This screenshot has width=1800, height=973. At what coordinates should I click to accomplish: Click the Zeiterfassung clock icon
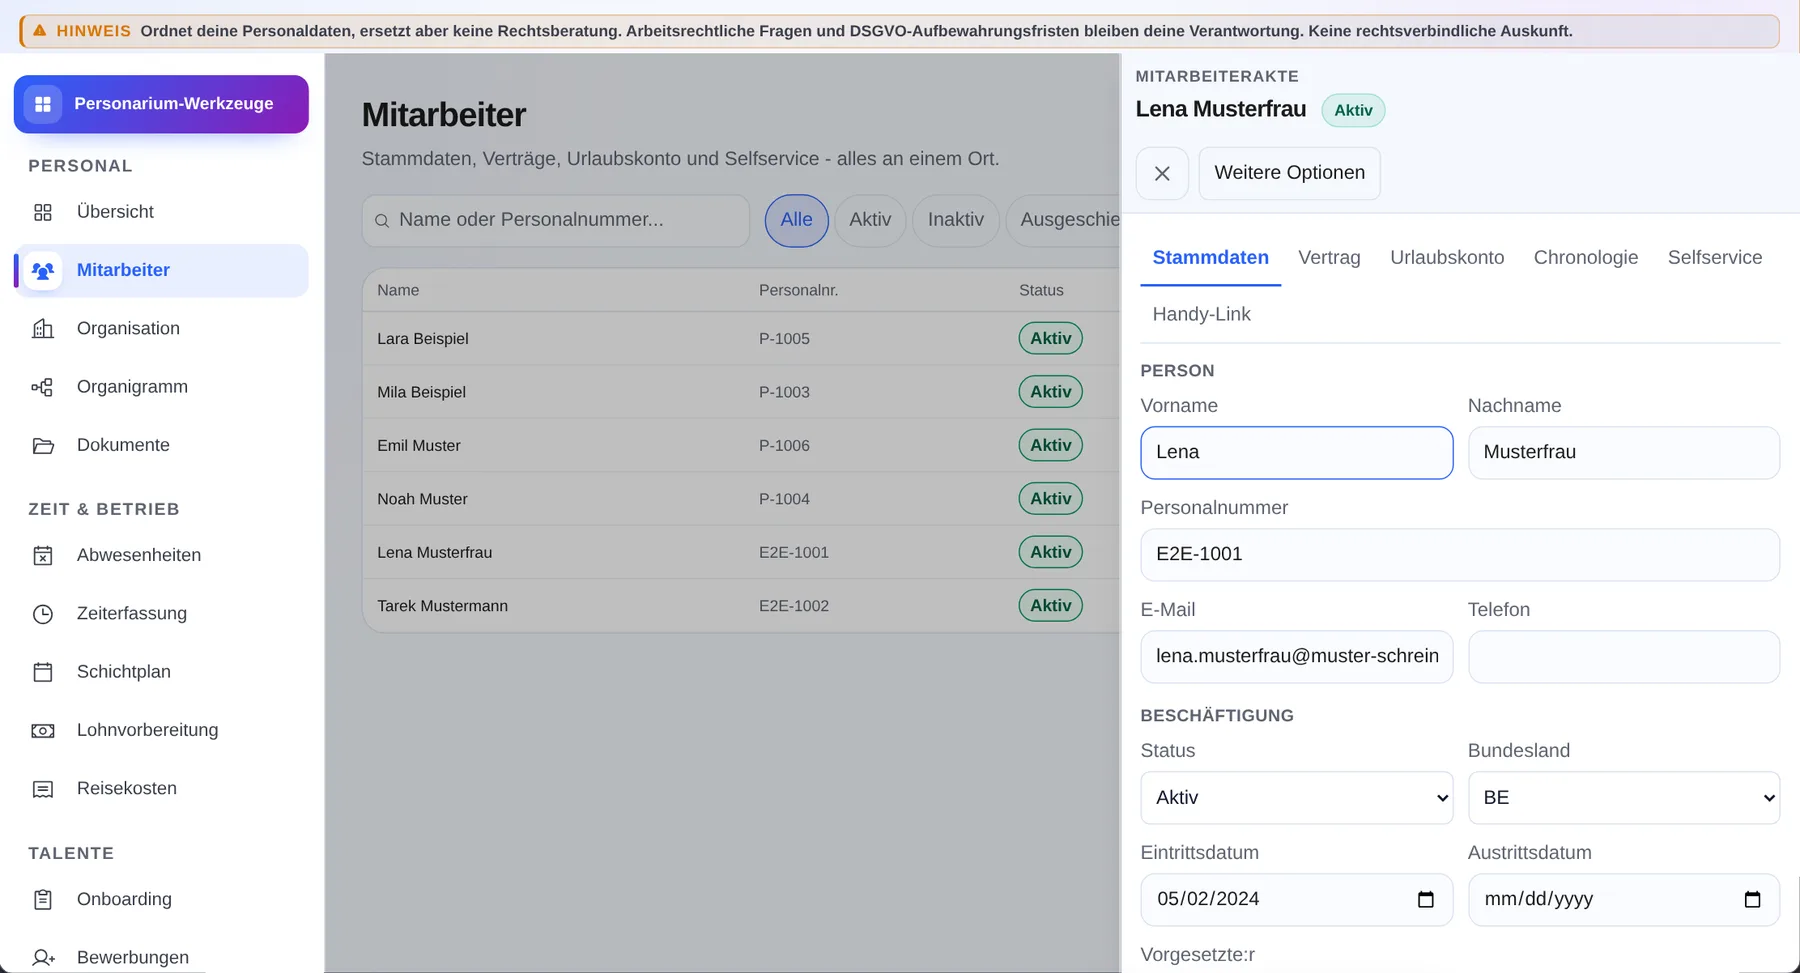[x=43, y=614]
